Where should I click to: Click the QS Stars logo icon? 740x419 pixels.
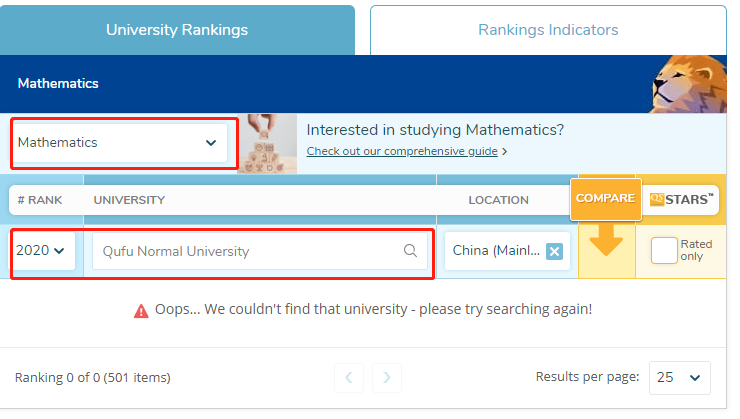(680, 199)
